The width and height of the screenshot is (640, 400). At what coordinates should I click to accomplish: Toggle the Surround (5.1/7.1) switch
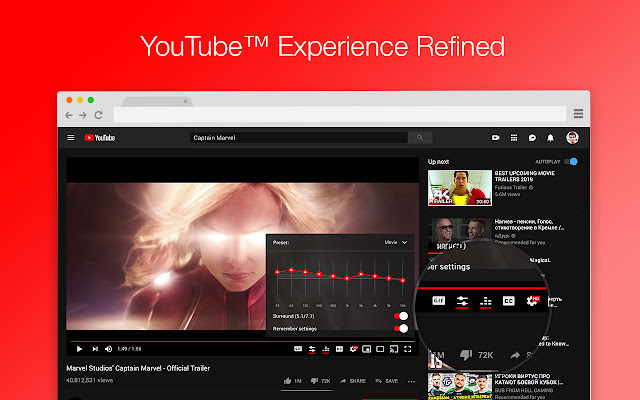click(401, 316)
